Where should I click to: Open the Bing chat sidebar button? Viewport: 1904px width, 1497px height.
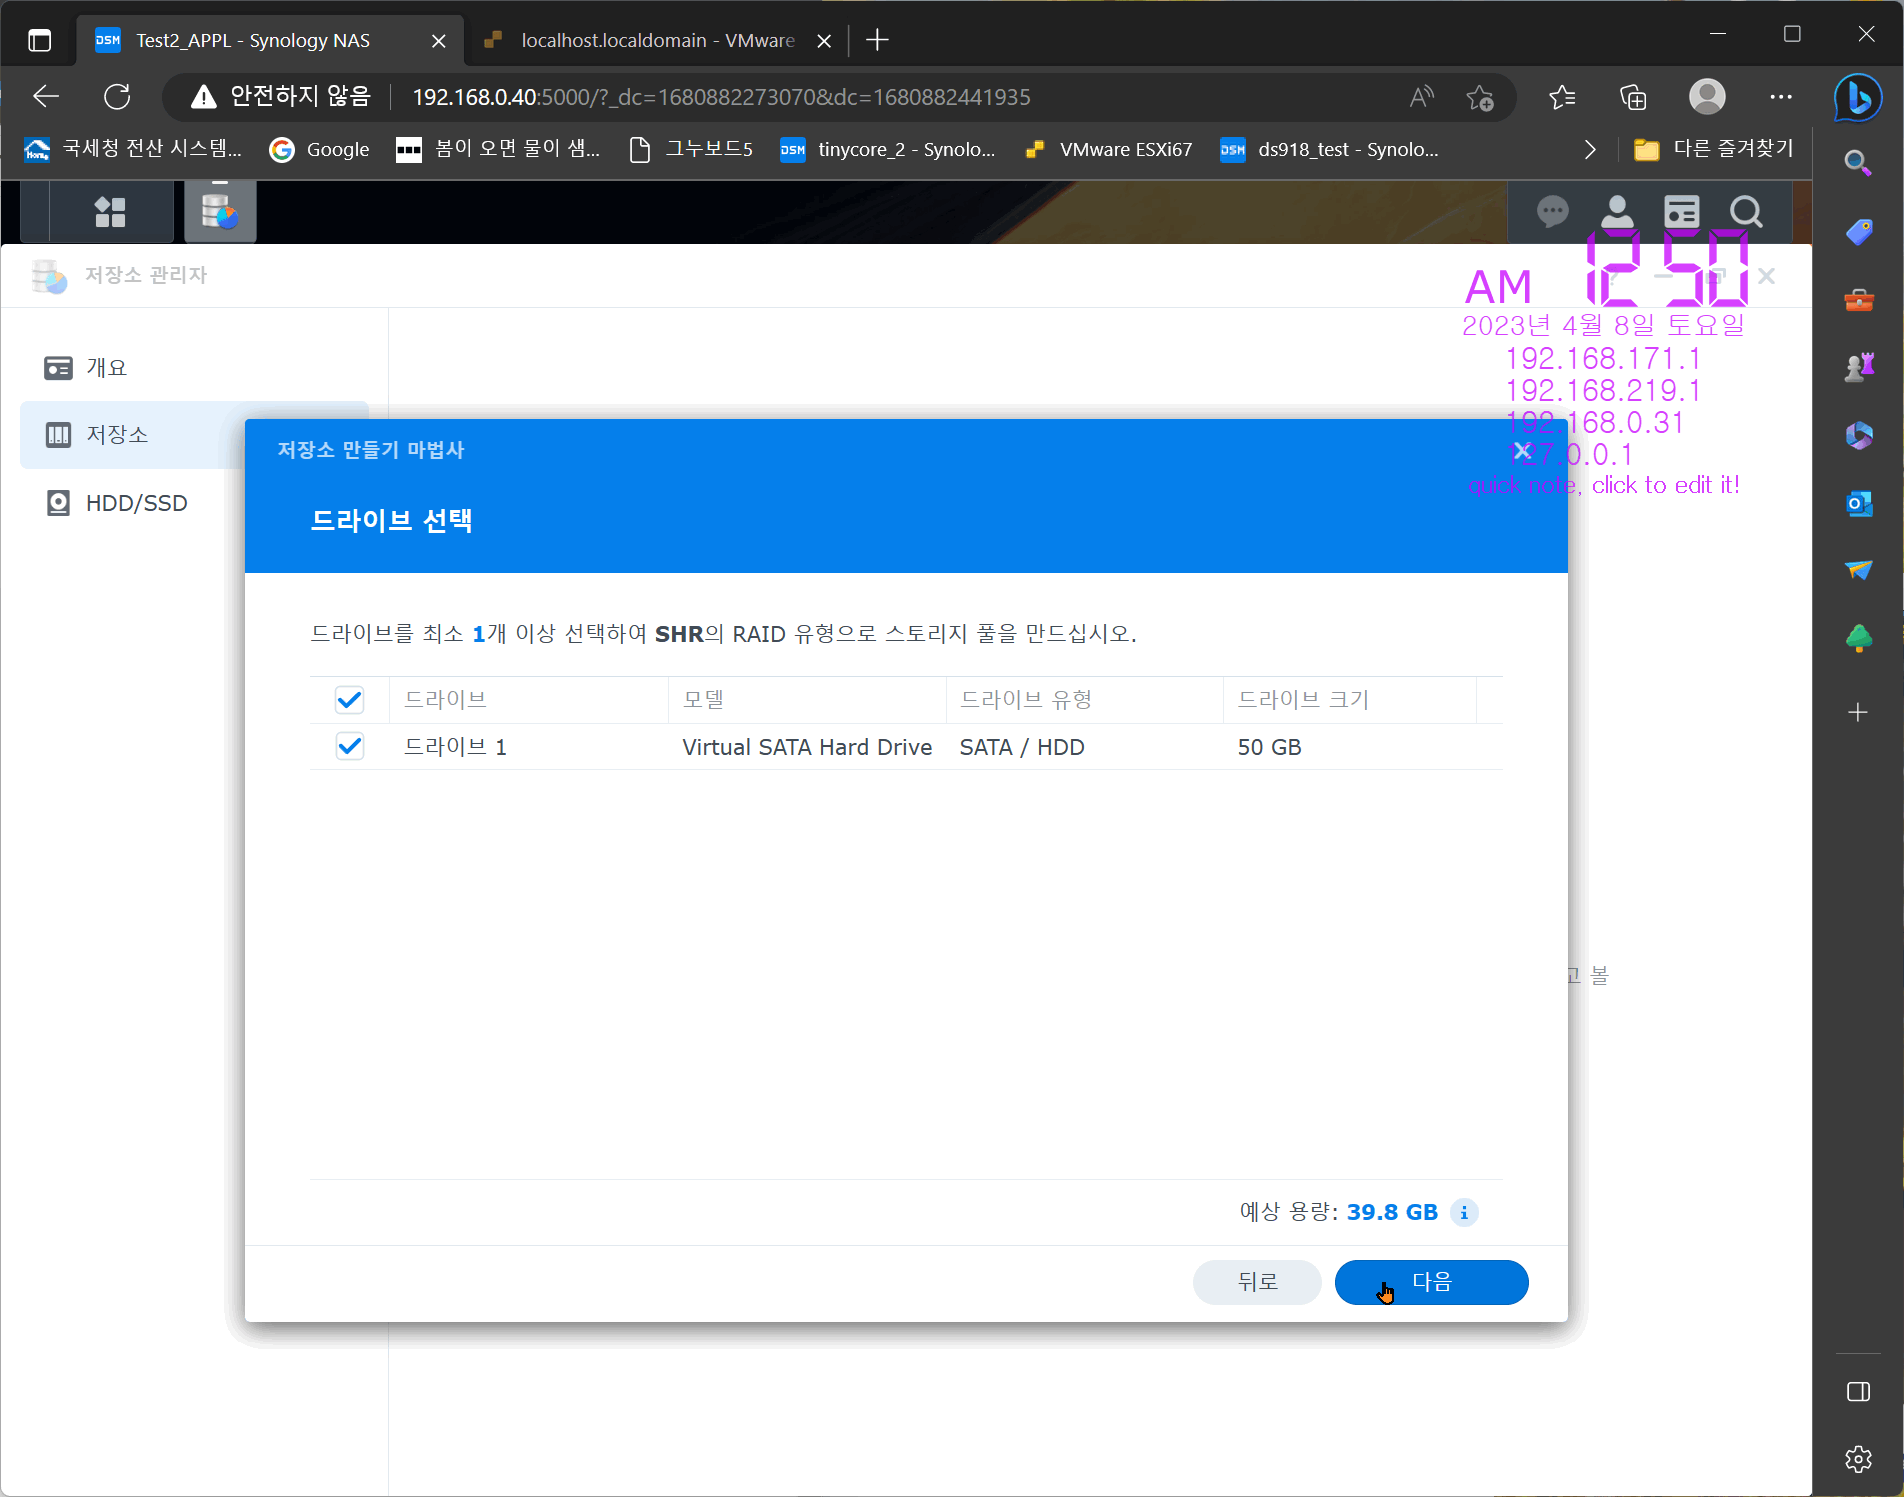point(1858,98)
